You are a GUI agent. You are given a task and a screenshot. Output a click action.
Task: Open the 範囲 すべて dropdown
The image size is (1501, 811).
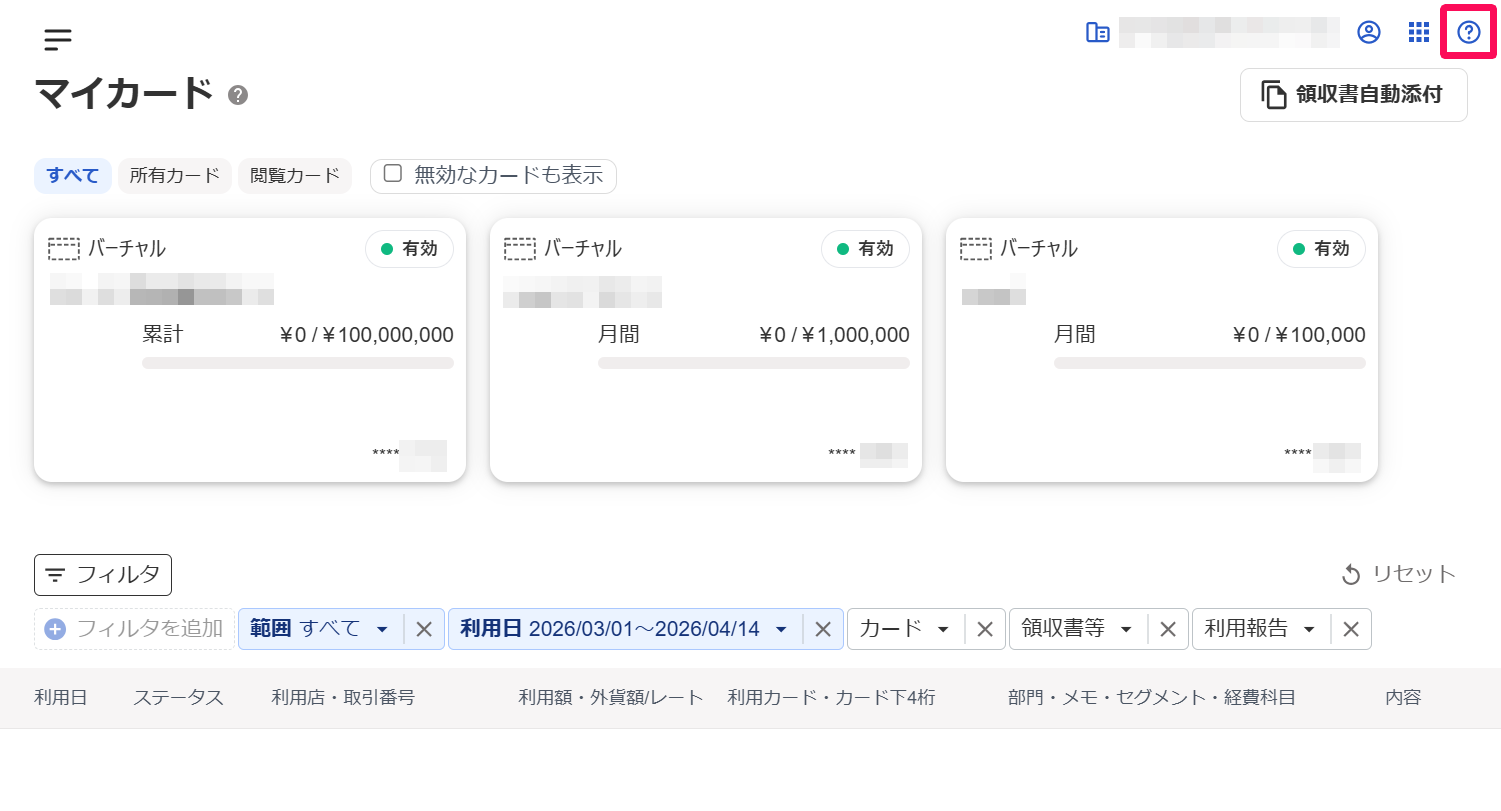320,629
